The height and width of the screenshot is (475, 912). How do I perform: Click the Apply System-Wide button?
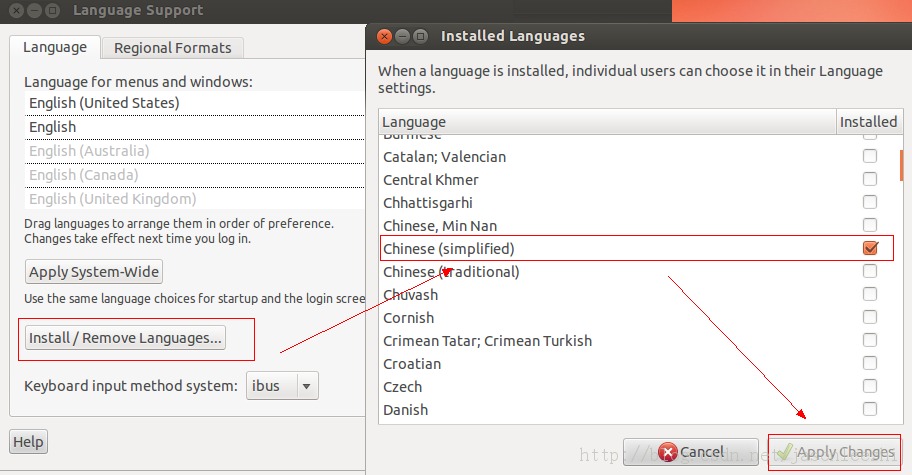click(94, 272)
